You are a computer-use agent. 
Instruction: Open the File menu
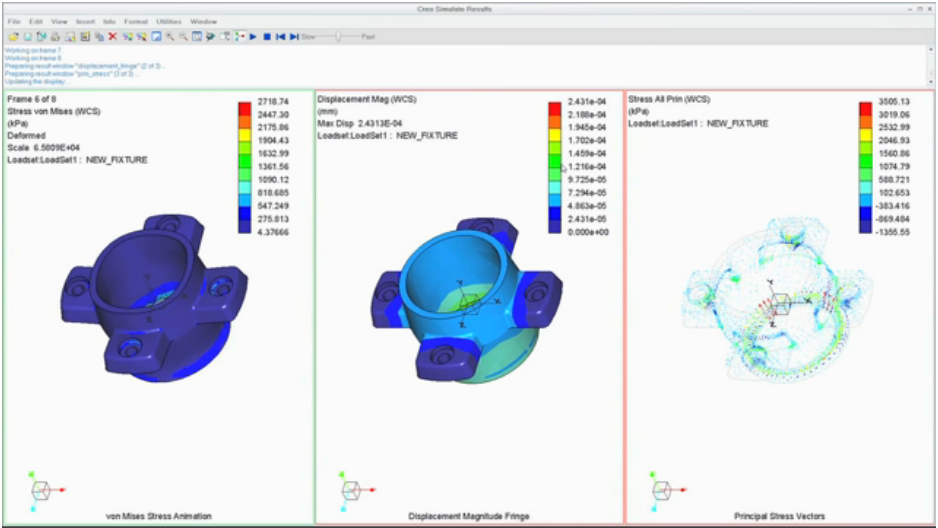[13, 21]
